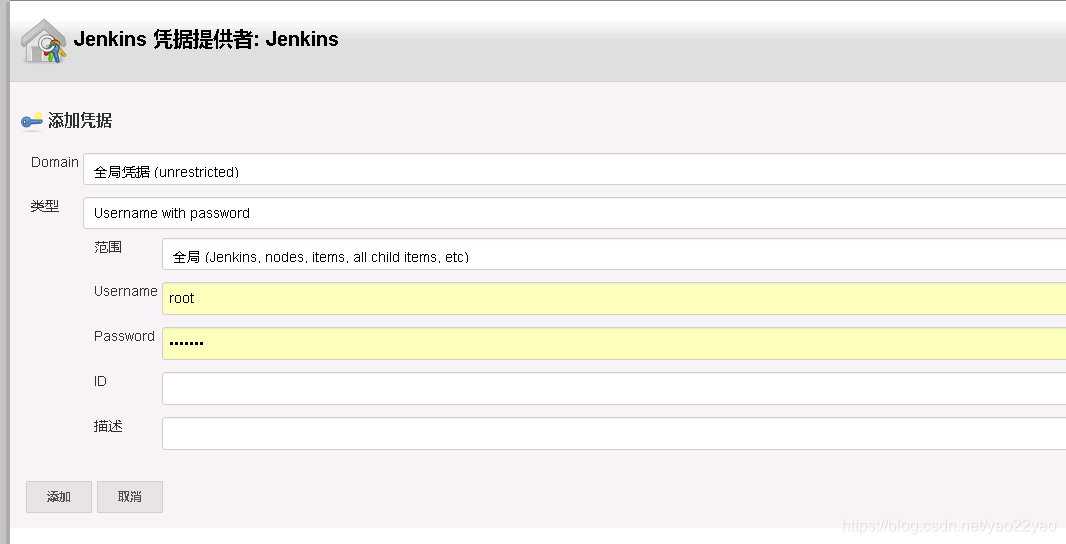Image resolution: width=1066 pixels, height=544 pixels.
Task: Click the Username label
Action: click(125, 292)
